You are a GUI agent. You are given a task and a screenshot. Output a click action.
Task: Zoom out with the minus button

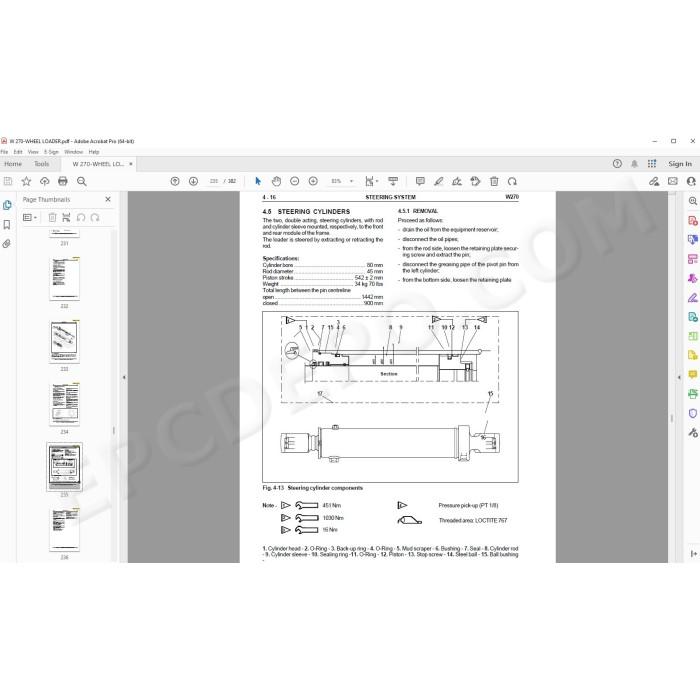coord(295,181)
